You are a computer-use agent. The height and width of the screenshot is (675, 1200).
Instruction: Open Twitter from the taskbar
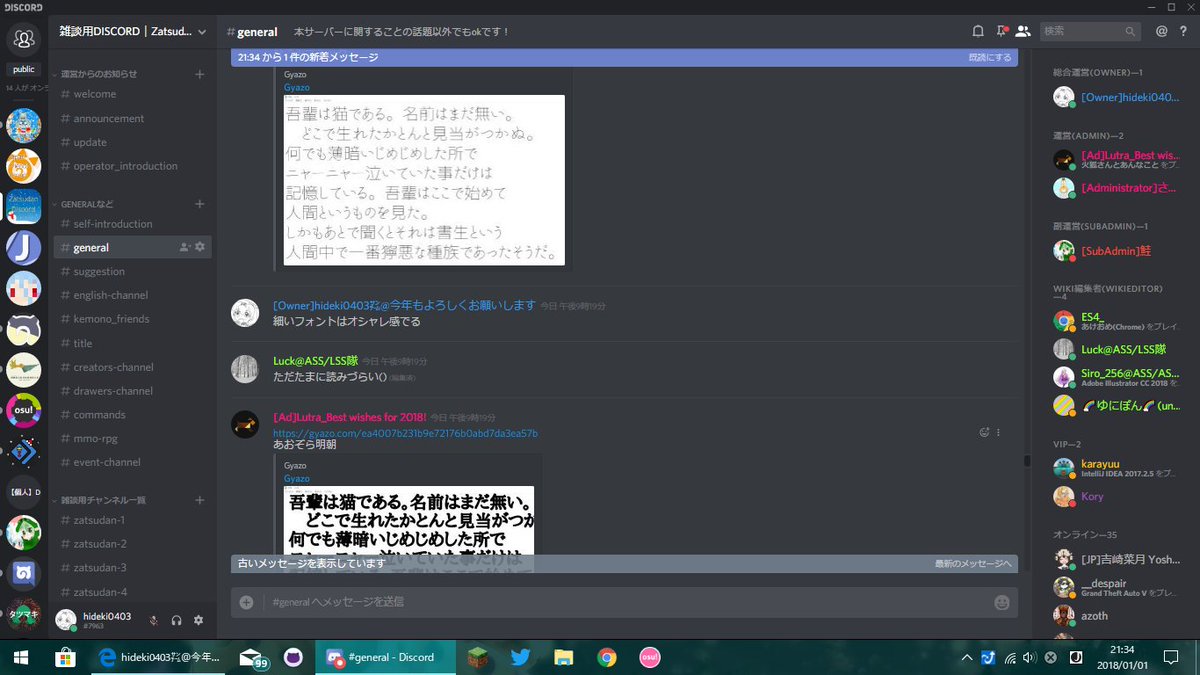click(x=519, y=657)
